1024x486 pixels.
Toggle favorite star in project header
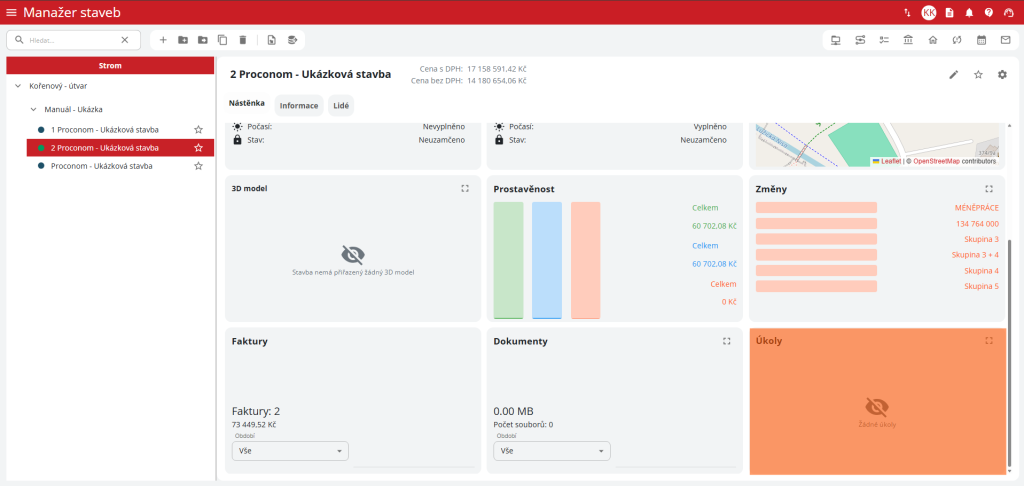978,75
